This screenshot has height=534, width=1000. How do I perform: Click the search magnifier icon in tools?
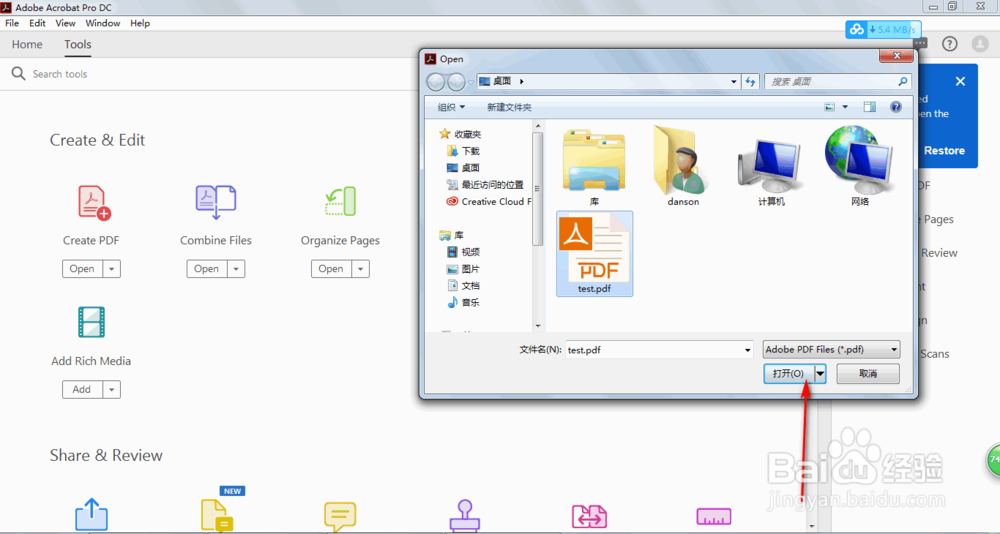18,74
